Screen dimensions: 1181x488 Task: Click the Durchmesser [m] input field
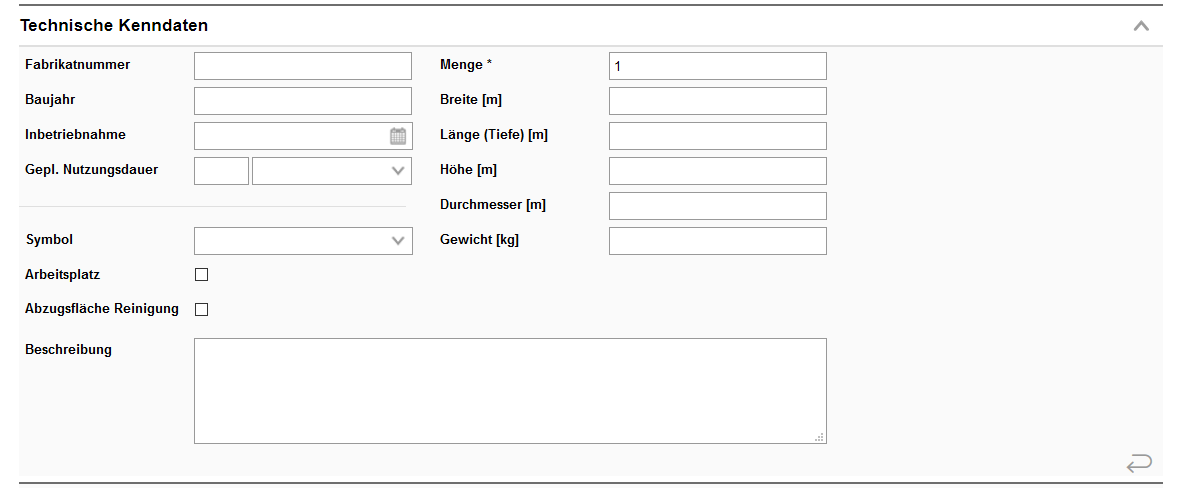click(717, 206)
